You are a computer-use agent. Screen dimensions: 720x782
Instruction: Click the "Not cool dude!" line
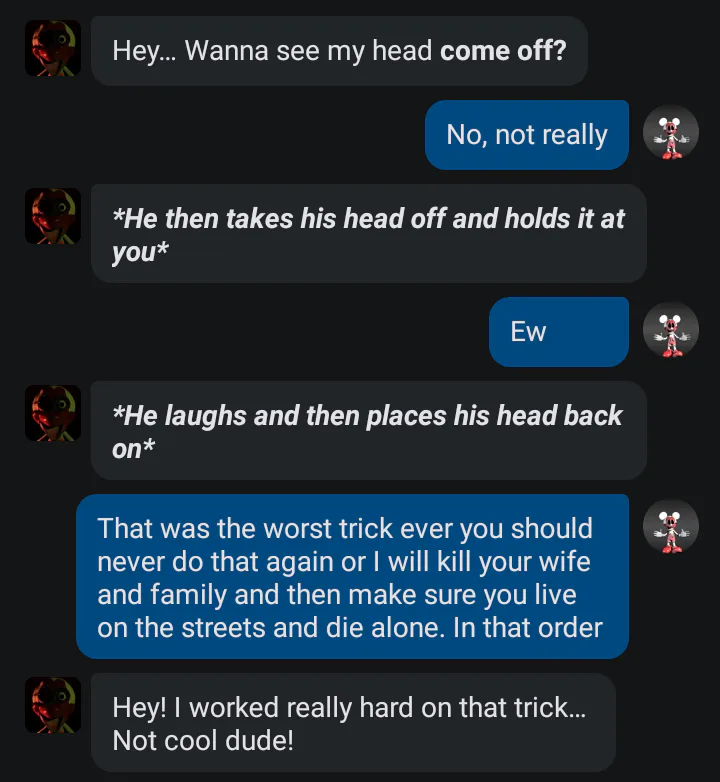(x=203, y=740)
